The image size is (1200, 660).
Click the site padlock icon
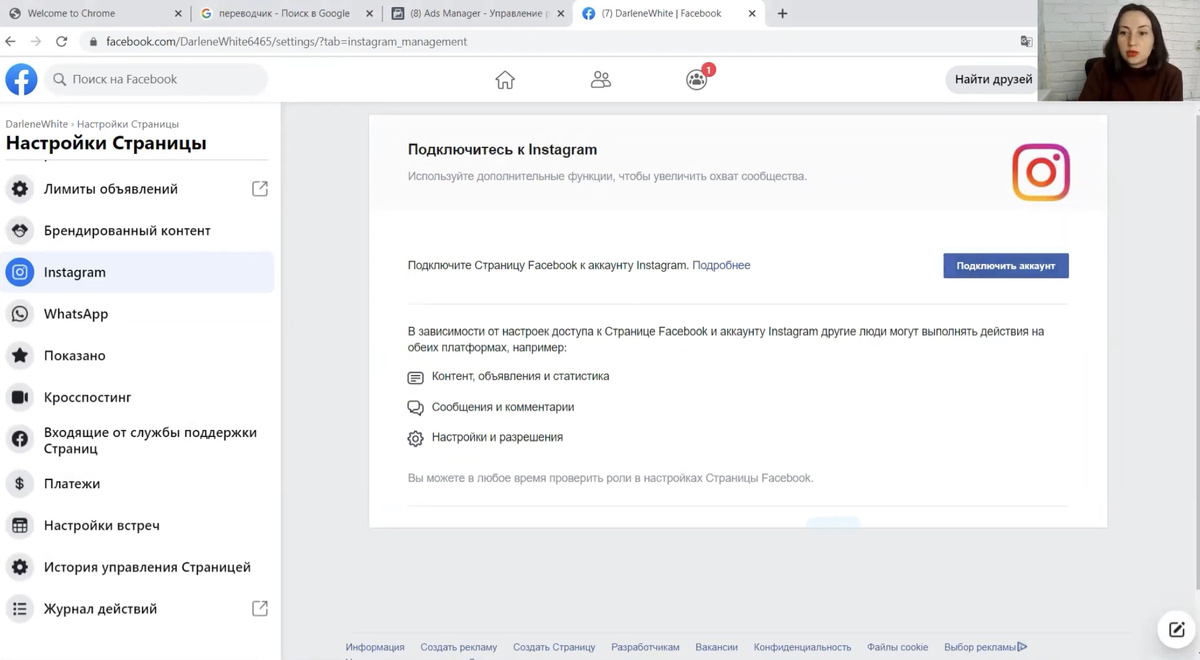tap(94, 42)
